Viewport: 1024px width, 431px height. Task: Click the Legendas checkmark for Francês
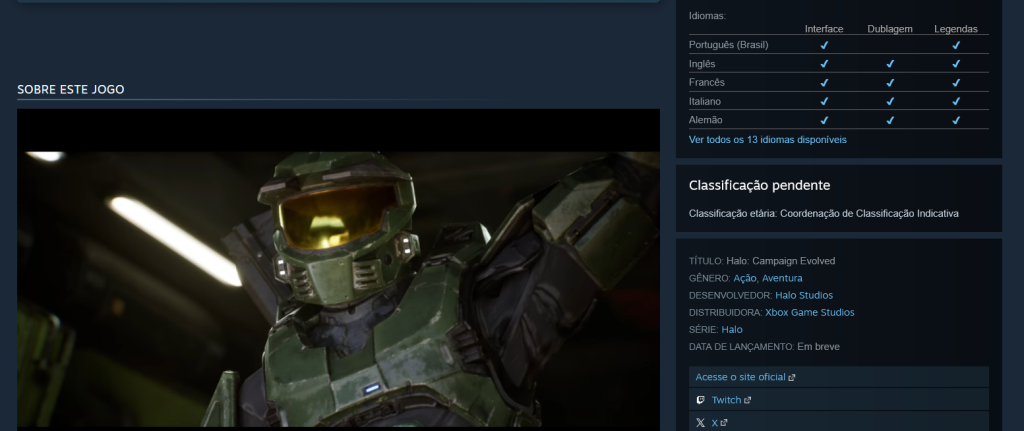coord(955,83)
